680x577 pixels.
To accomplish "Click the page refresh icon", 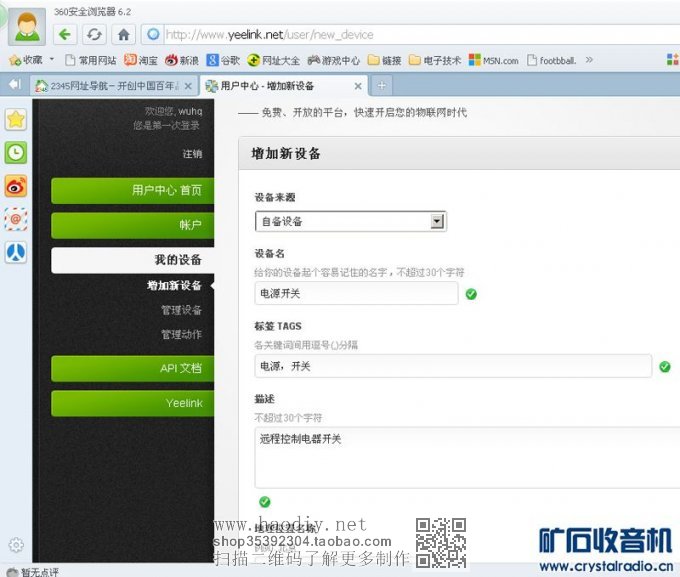I will (94, 34).
